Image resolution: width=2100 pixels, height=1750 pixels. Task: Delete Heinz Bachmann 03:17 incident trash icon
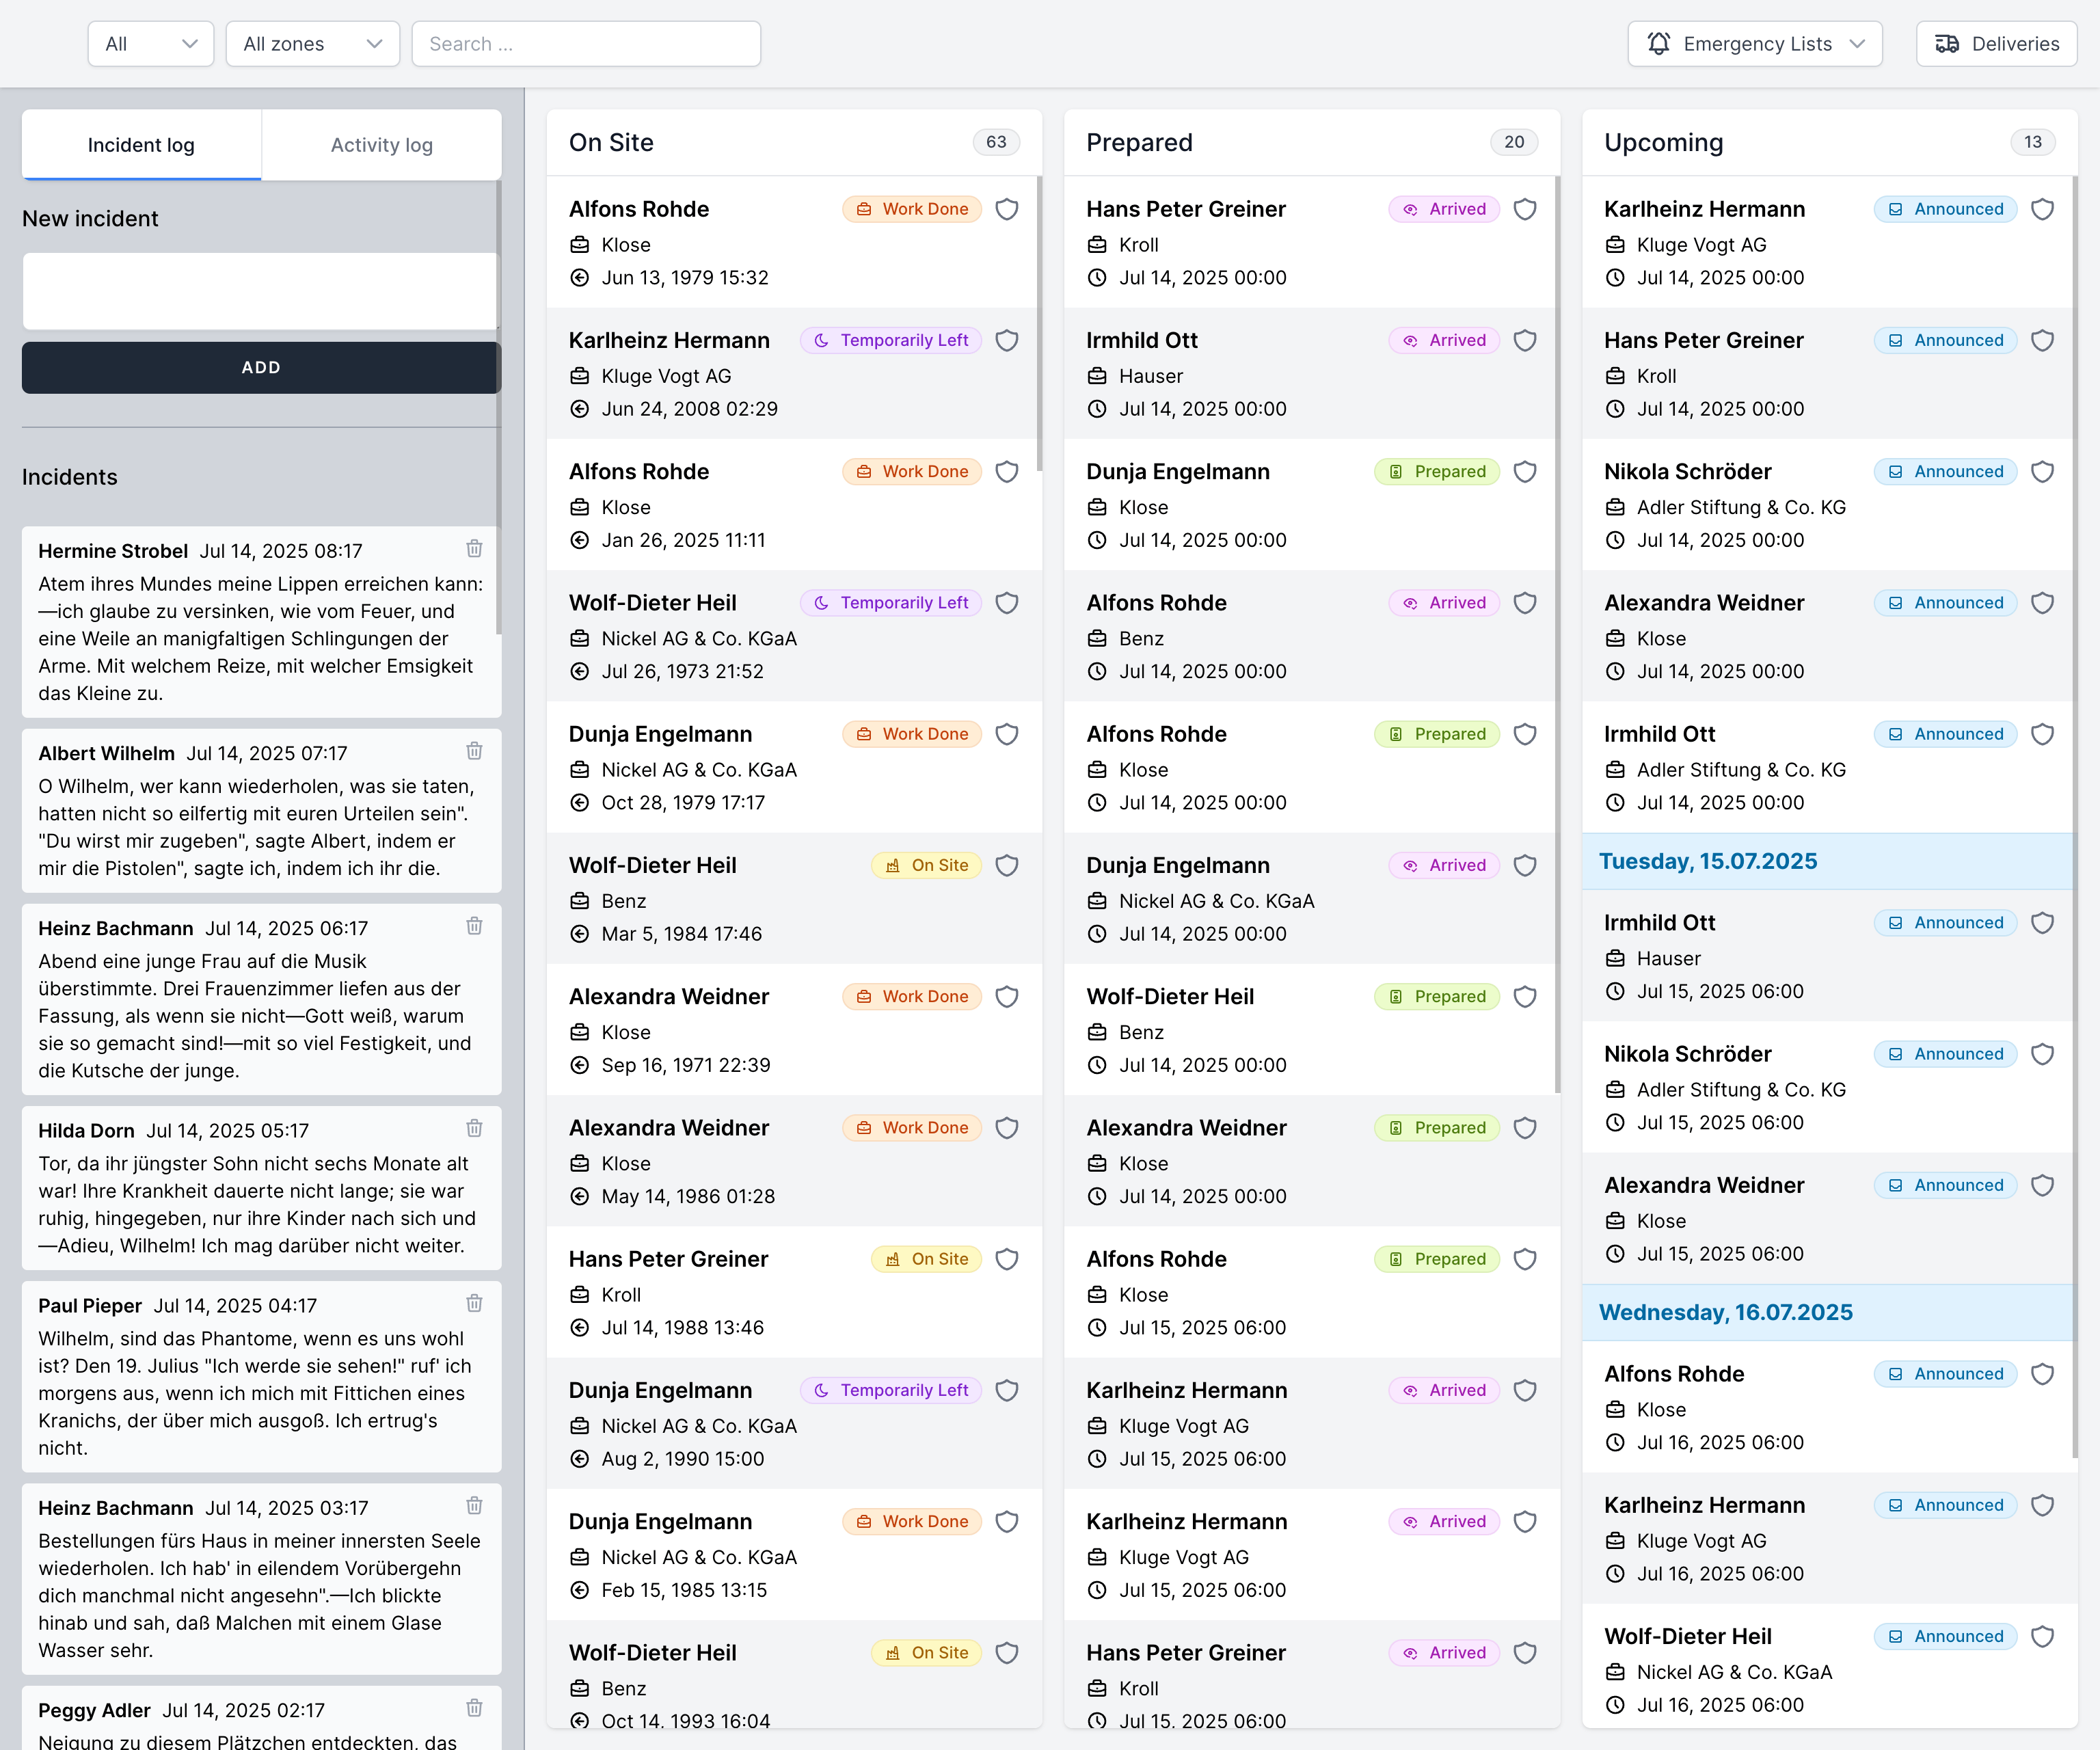(474, 1505)
